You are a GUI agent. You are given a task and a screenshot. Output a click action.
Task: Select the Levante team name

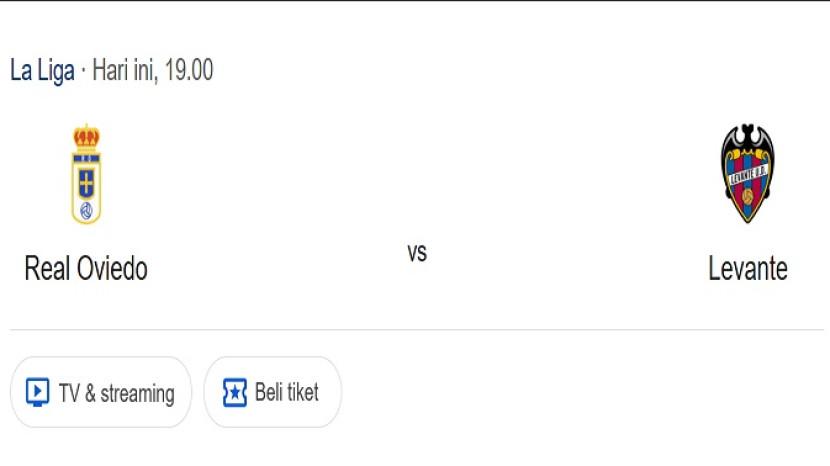pos(748,268)
